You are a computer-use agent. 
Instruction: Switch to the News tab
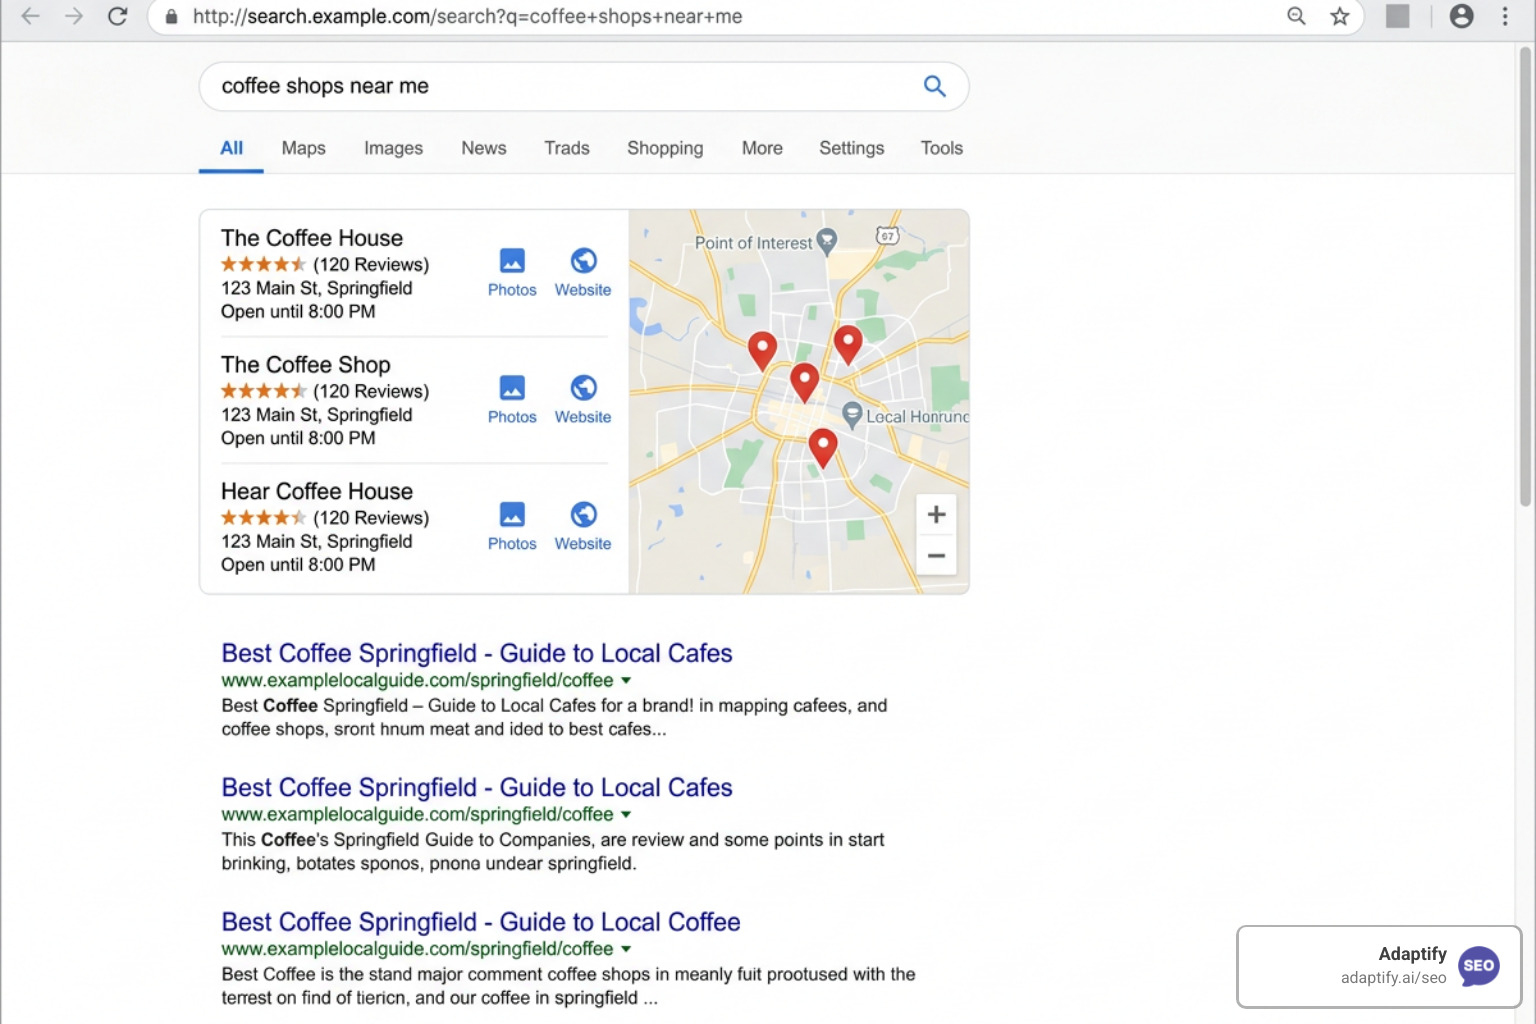483,148
